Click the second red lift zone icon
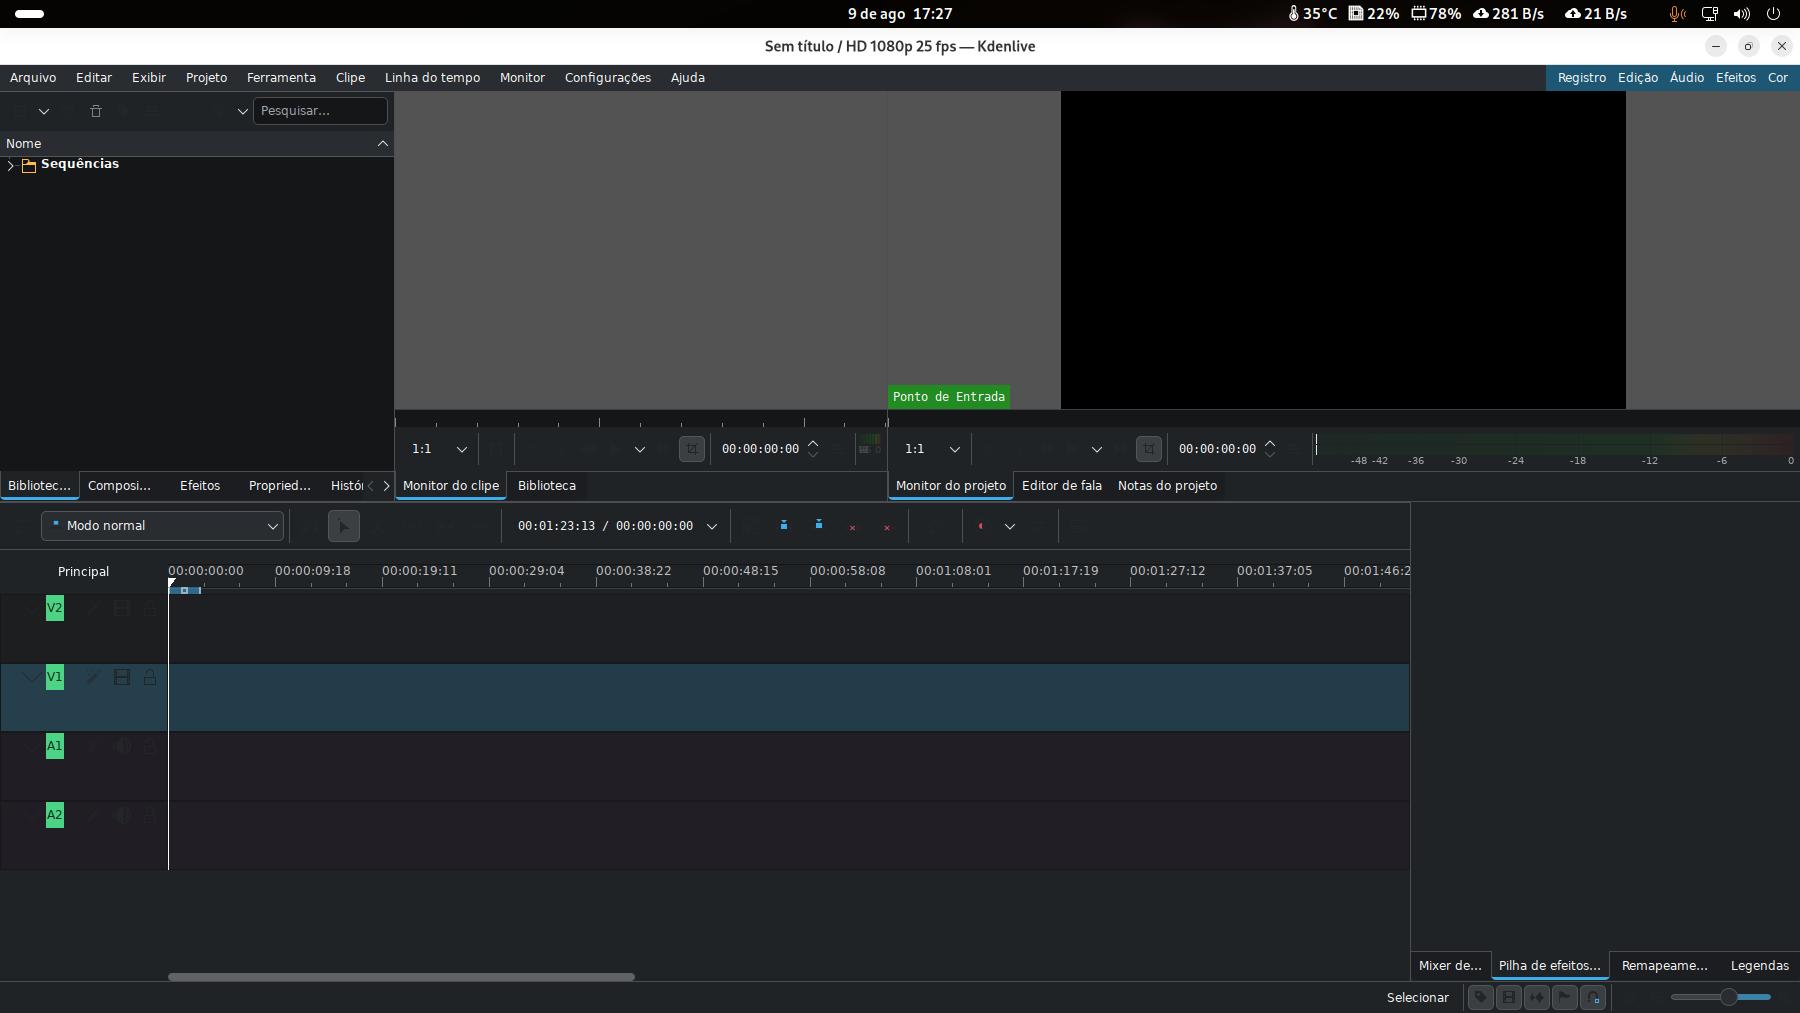Screen dimensions: 1800x1013 tap(887, 527)
